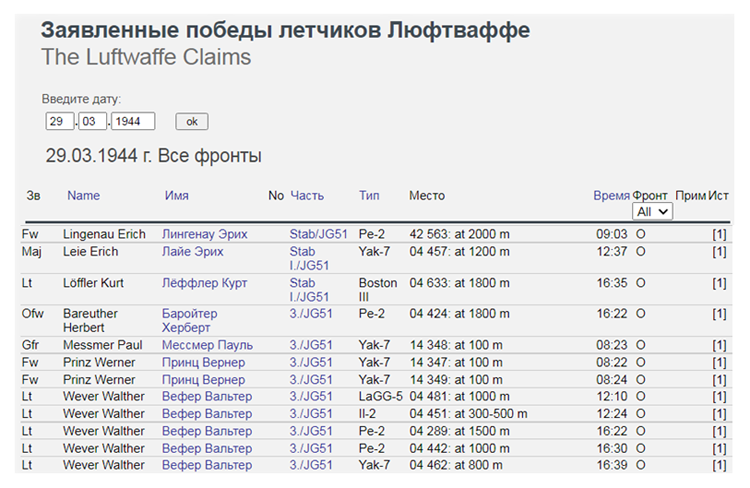Open Stab I./JG51 link in Leie row
Viewport: 750px width, 488px height.
pos(309,259)
